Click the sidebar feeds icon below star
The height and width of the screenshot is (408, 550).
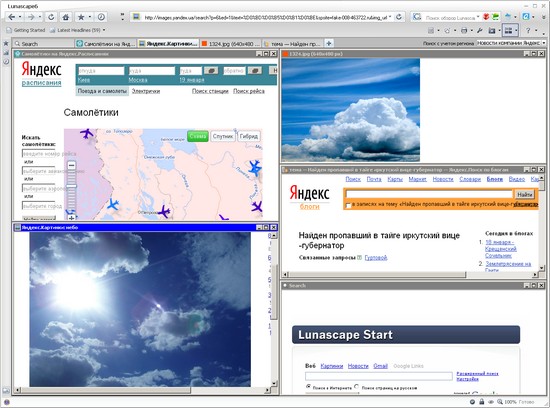tap(6, 52)
